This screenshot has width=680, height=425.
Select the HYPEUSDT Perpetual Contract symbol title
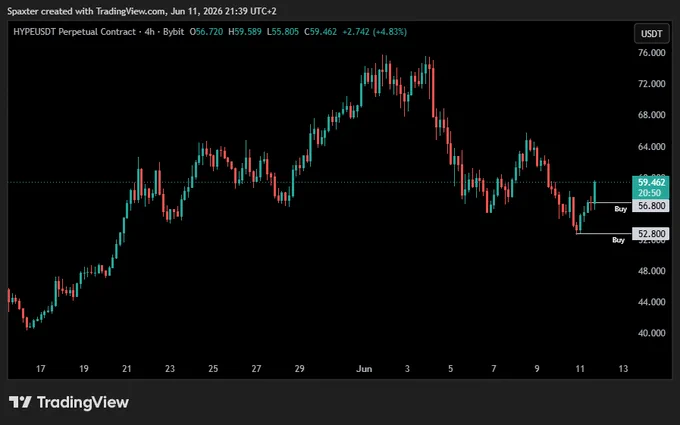(74, 32)
